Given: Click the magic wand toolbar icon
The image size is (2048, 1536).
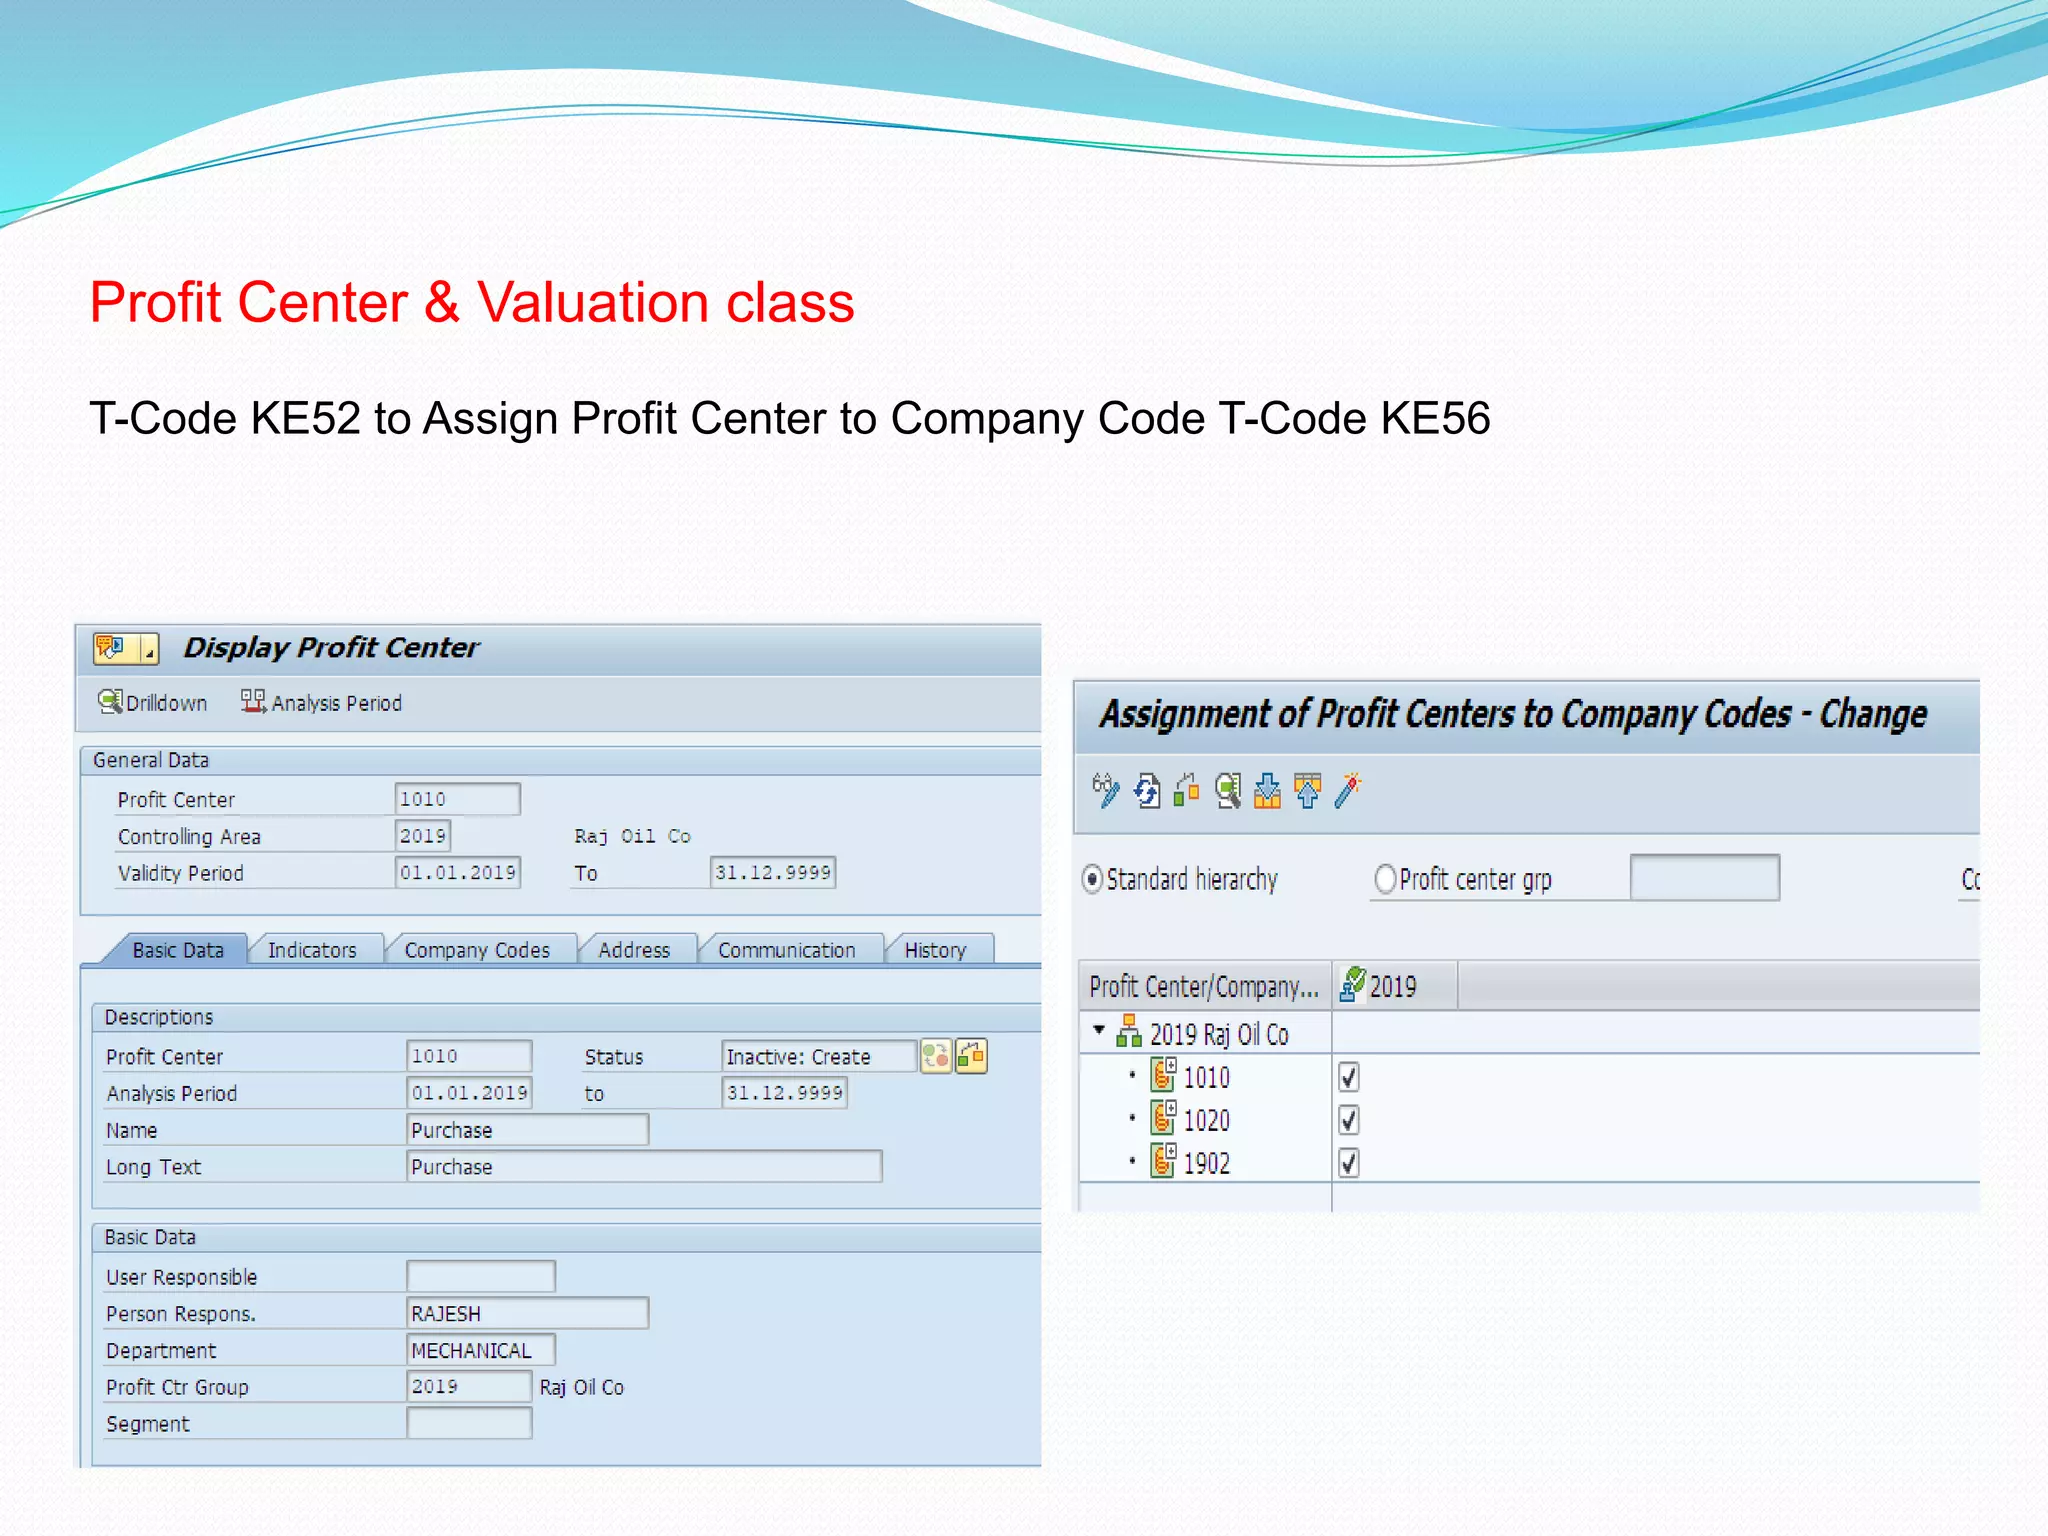Looking at the screenshot, I should [x=1348, y=791].
